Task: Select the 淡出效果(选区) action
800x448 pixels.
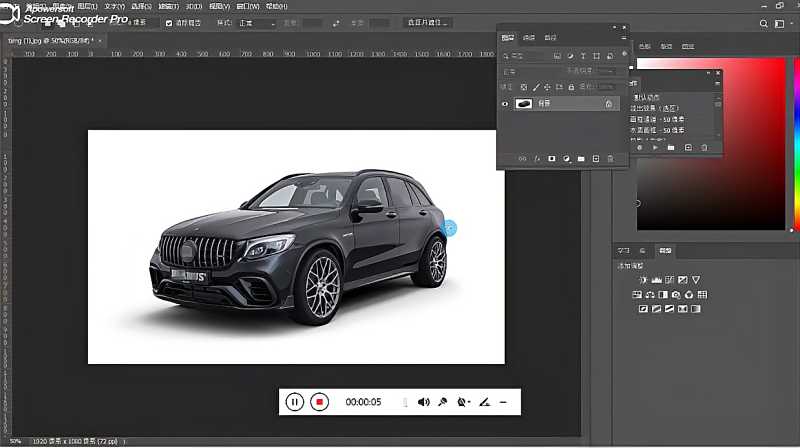Action: [x=655, y=108]
